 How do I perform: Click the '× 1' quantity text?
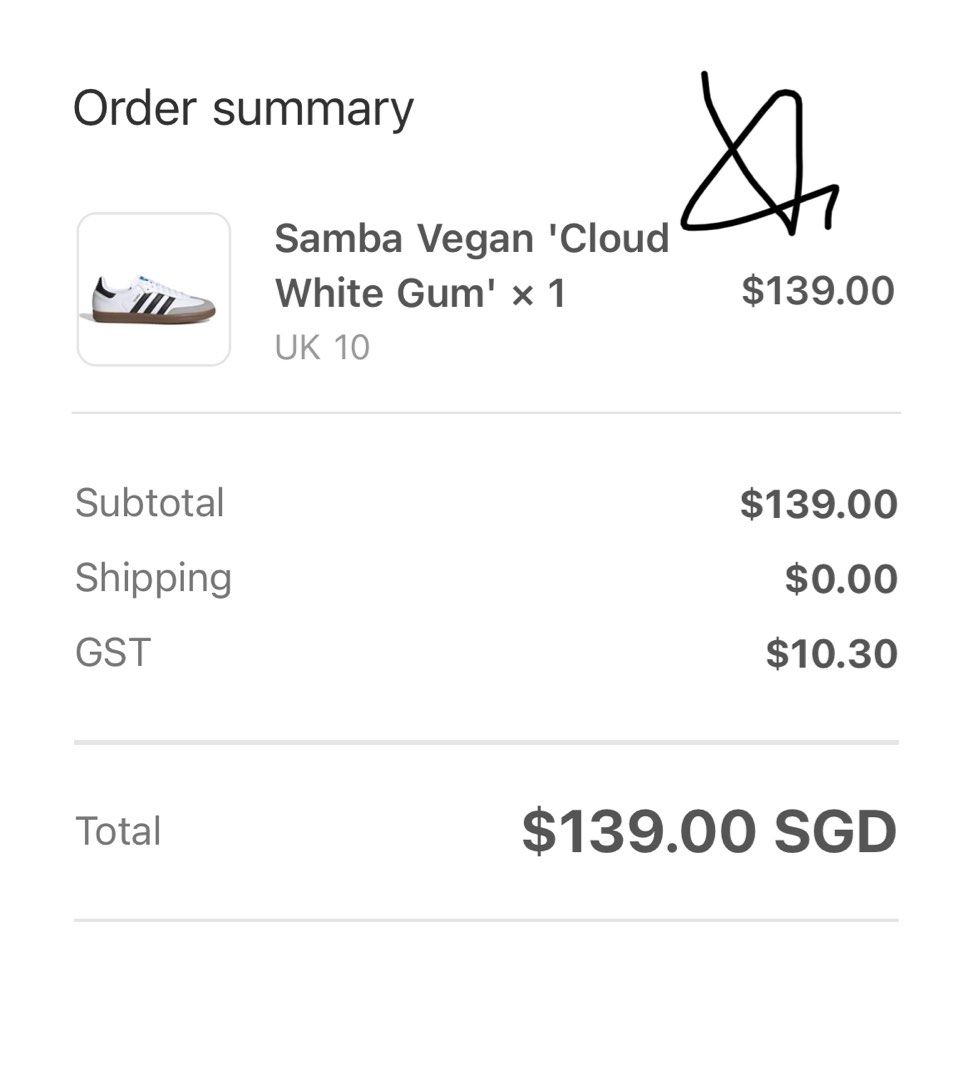[x=538, y=293]
